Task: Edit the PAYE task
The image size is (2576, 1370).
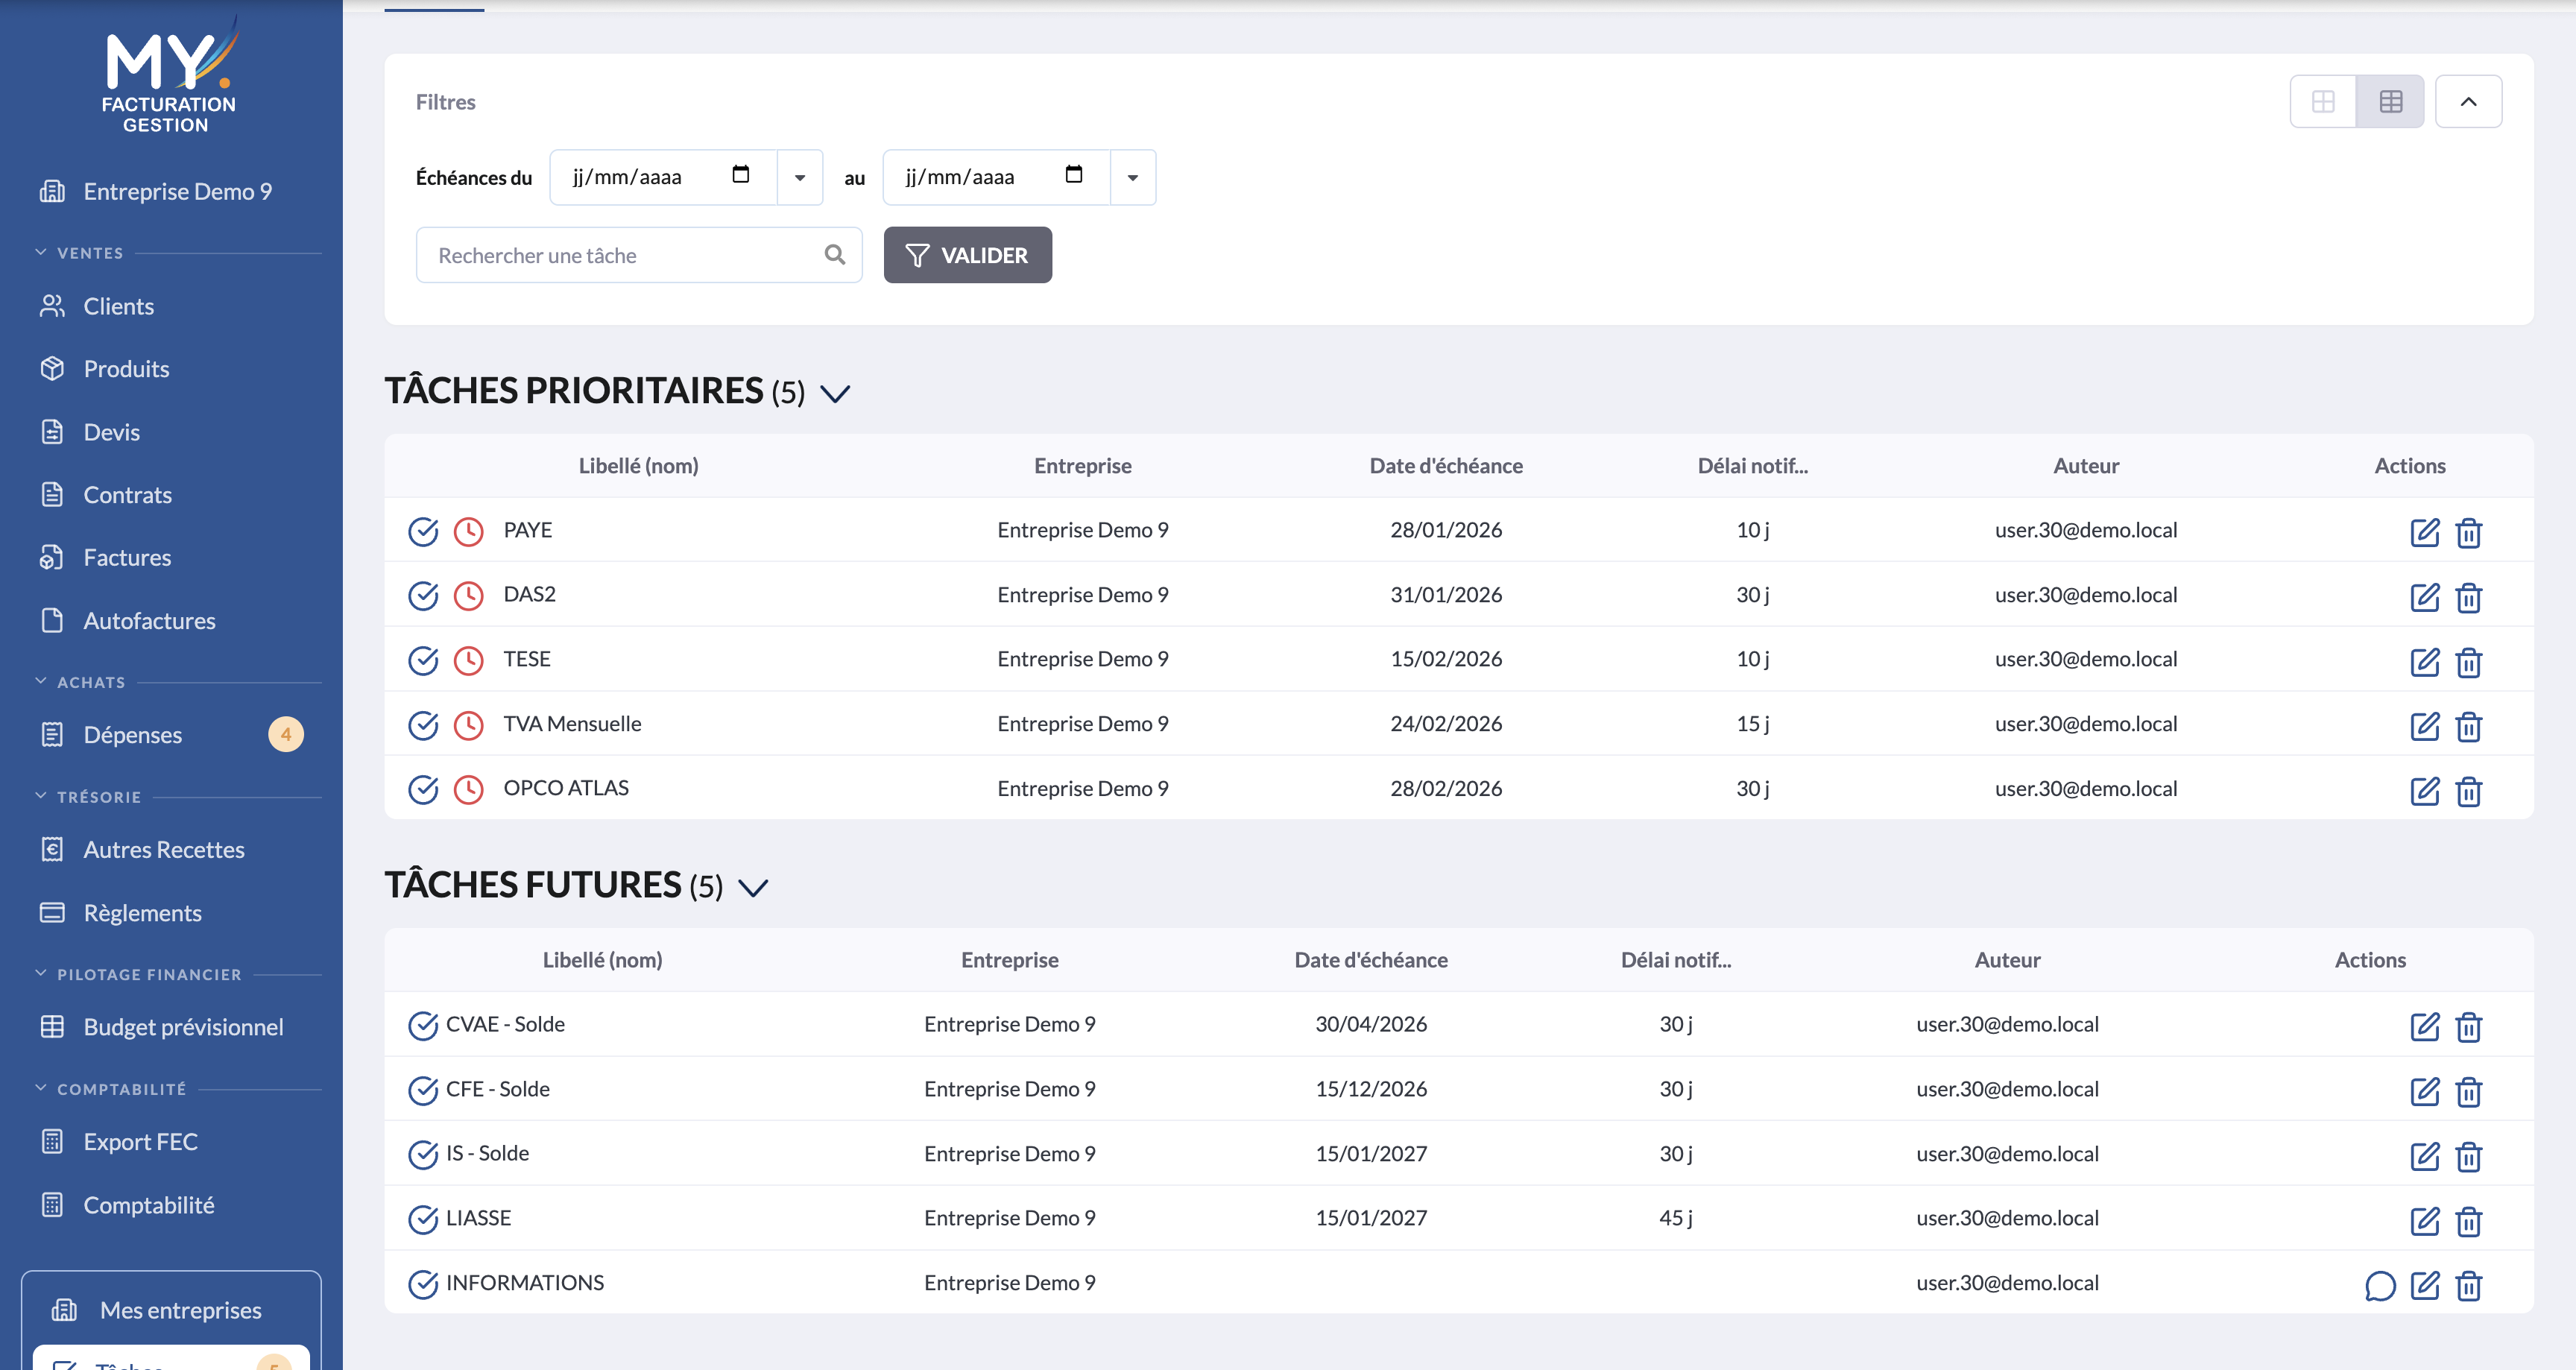Action: coord(2424,532)
